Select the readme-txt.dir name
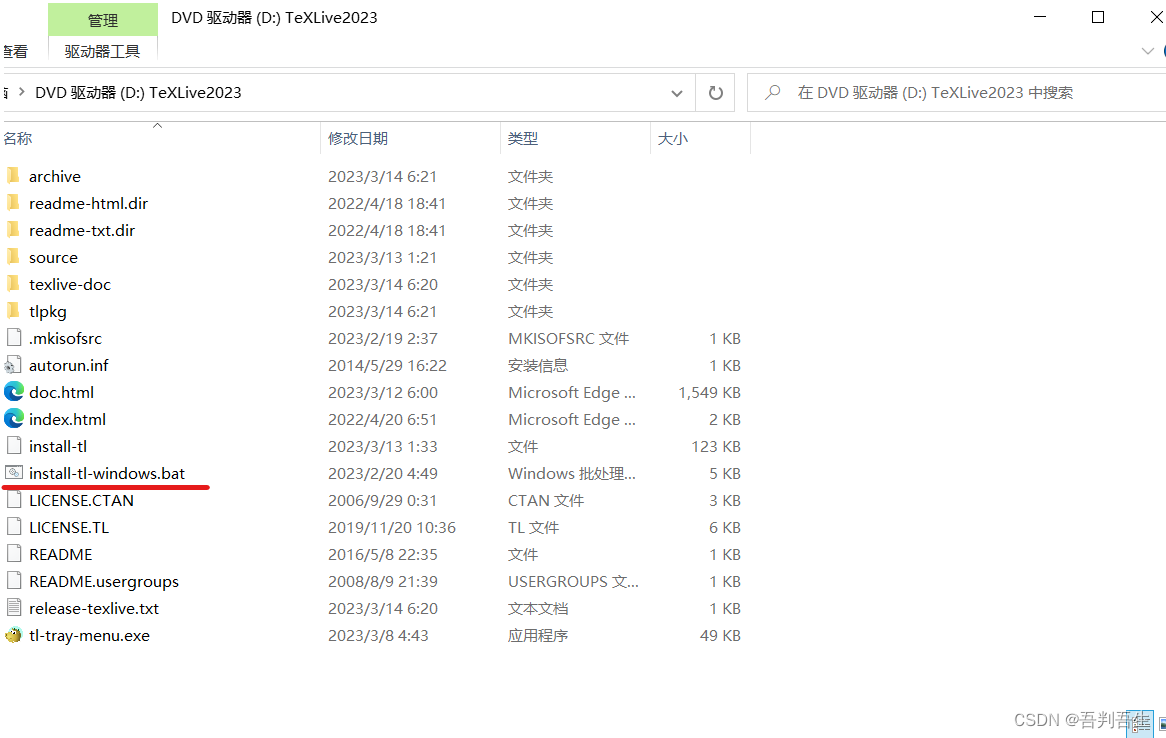Viewport: 1166px width, 738px height. [x=82, y=231]
